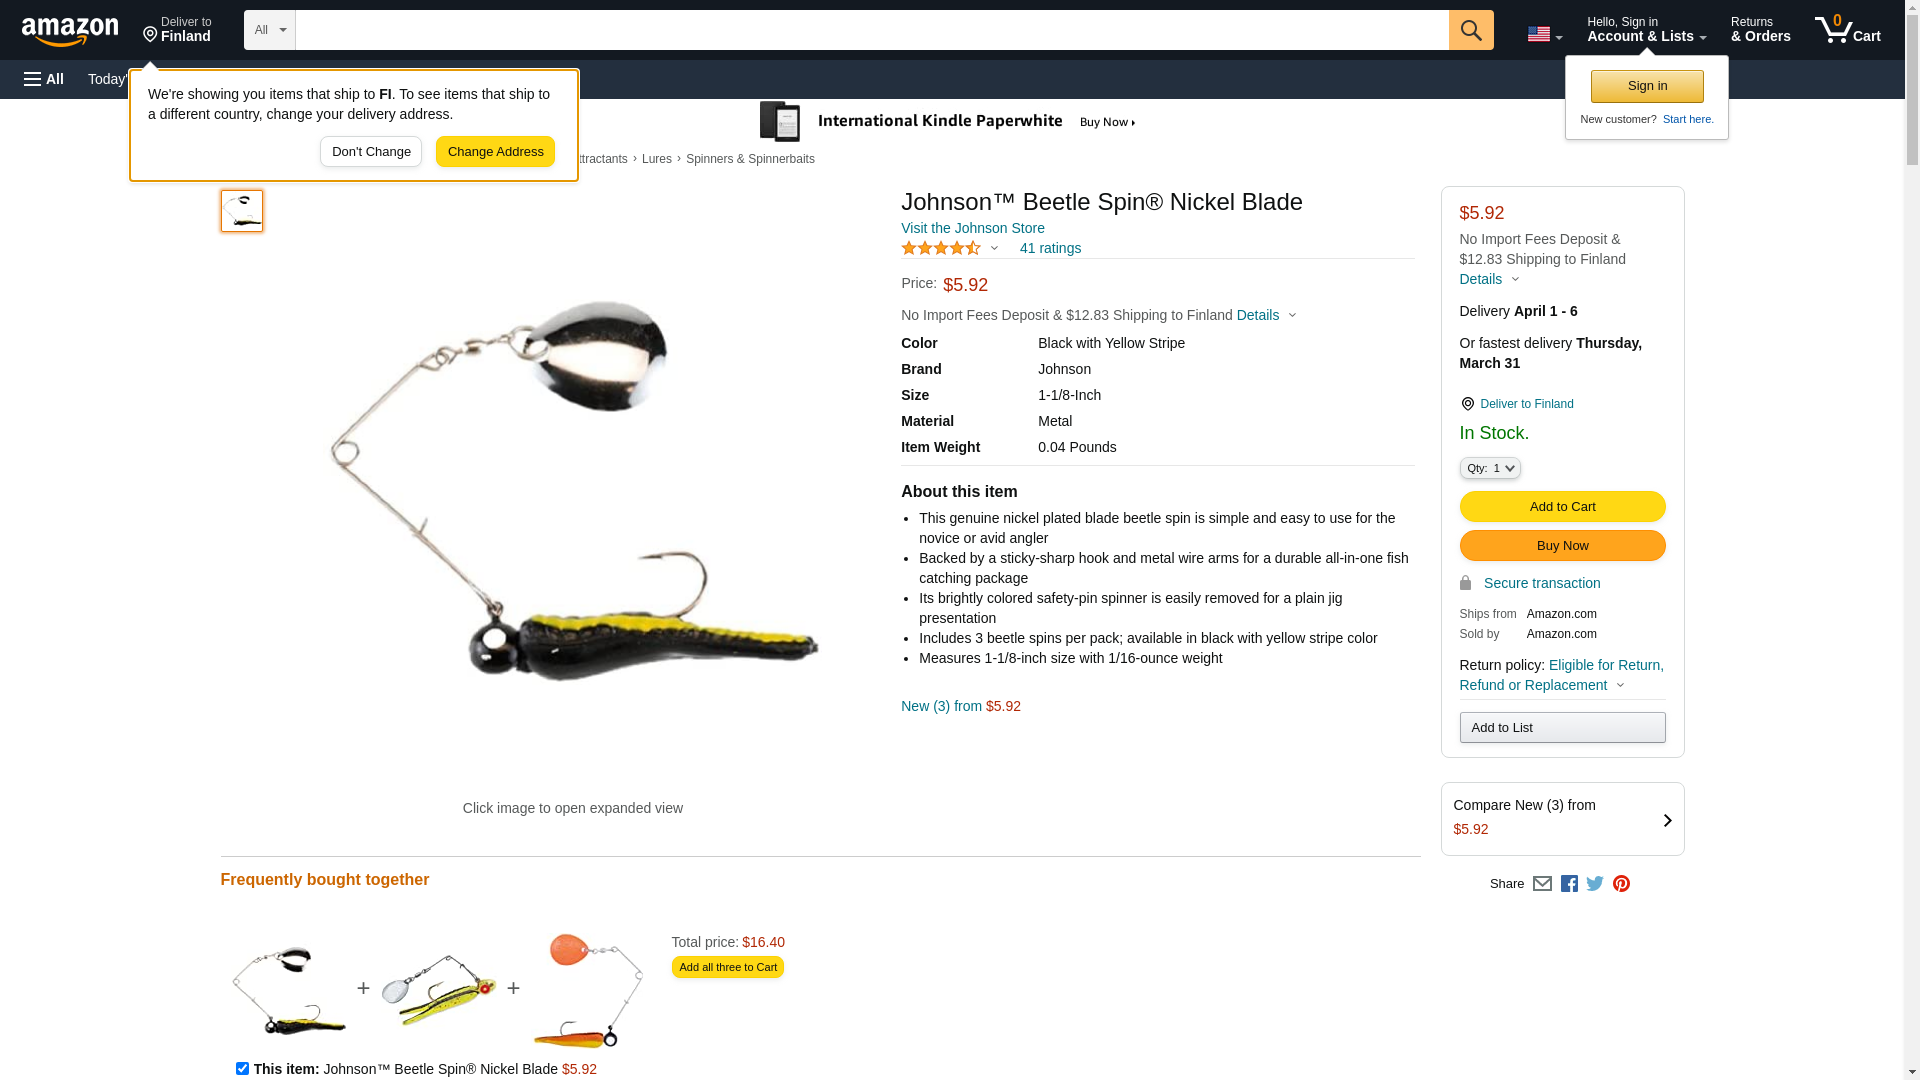The height and width of the screenshot is (1080, 1920).
Task: Click the search magnifier button
Action: pyautogui.click(x=1471, y=30)
